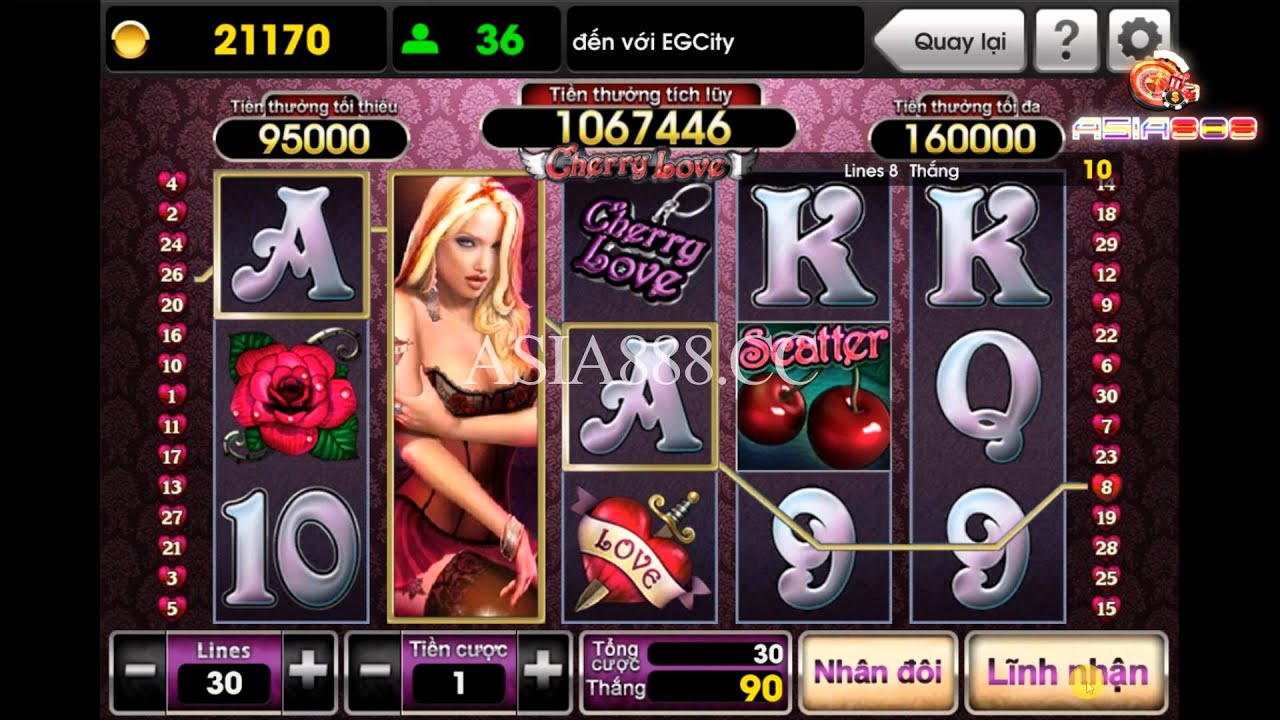Increase Lines with the plus button
1280x720 pixels.
tap(309, 673)
